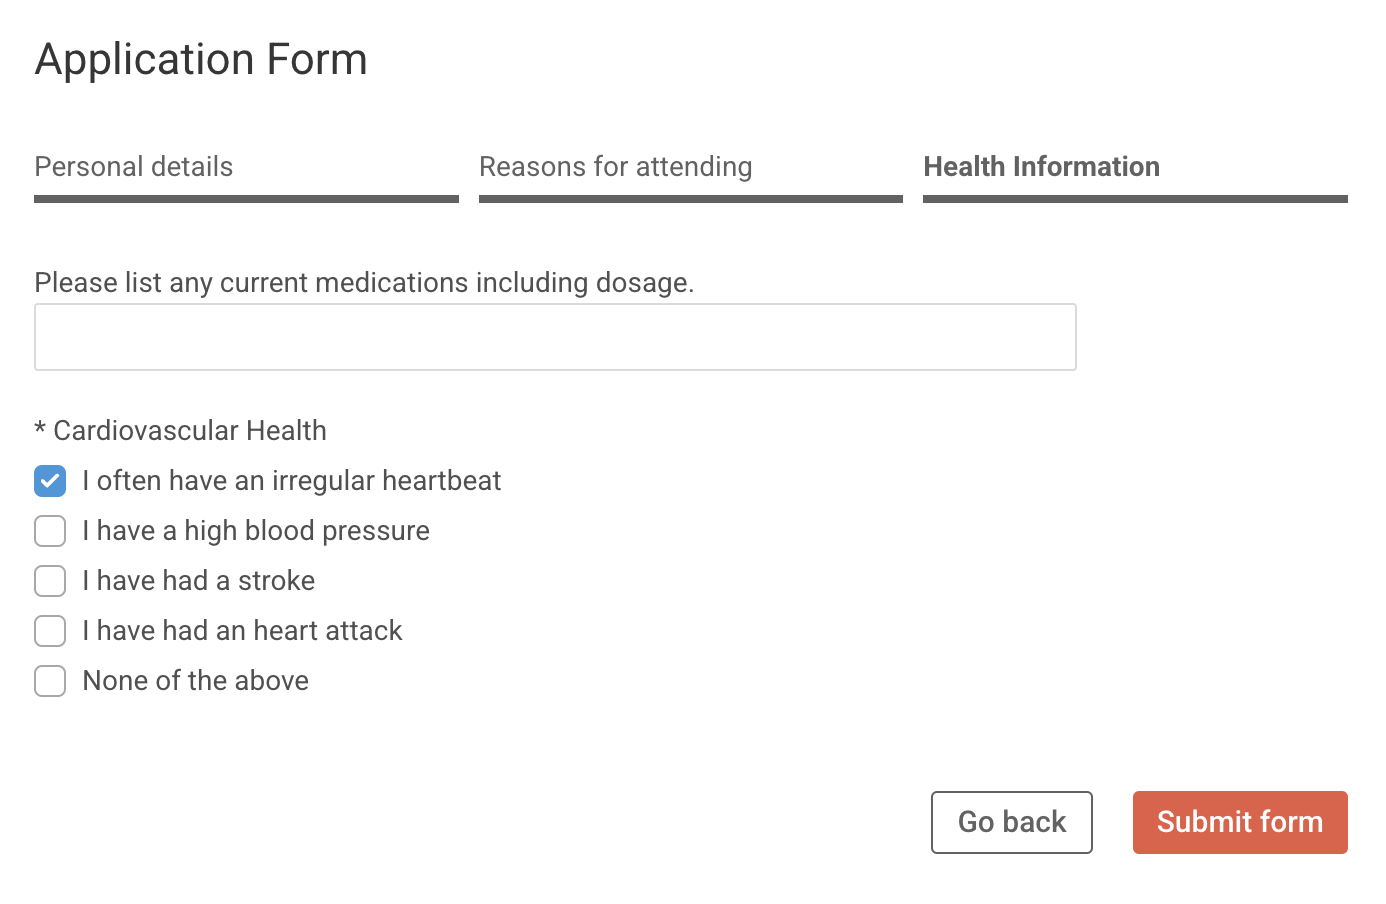The width and height of the screenshot is (1386, 904).
Task: Click the Cardiovascular Health required field label
Action: tap(181, 431)
